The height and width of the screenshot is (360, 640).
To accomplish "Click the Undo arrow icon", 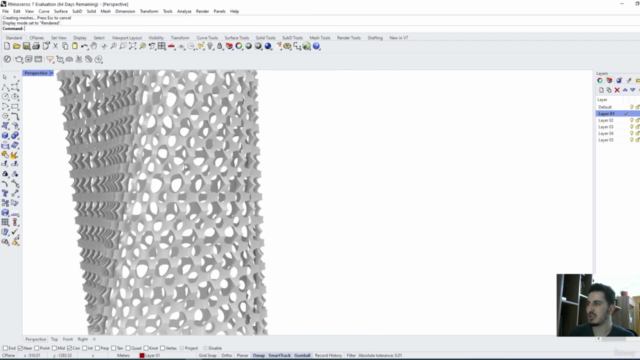I will [84, 46].
